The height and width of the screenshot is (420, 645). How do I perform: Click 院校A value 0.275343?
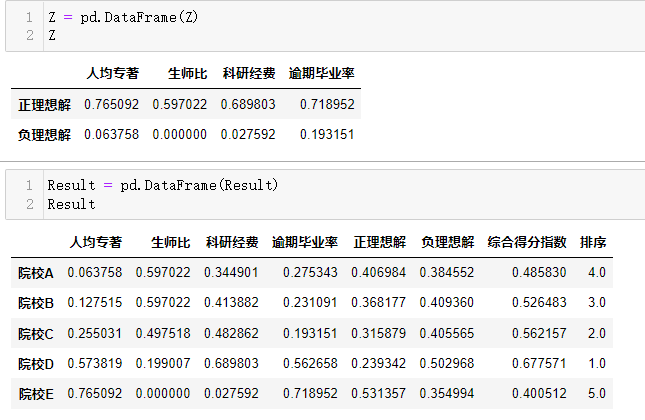tap(310, 272)
